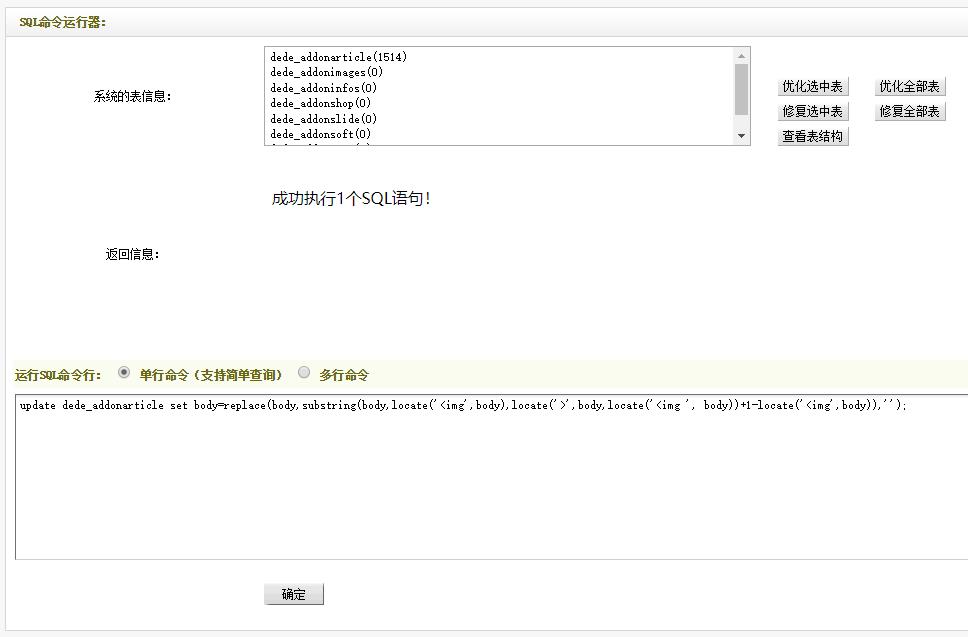Focus the SQL command text area
The image size is (968, 637).
coord(491,477)
